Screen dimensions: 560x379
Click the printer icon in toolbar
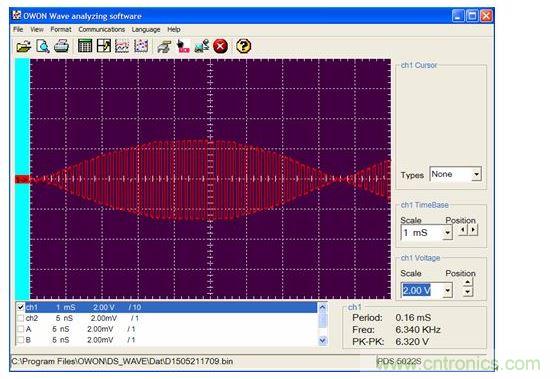[61, 46]
